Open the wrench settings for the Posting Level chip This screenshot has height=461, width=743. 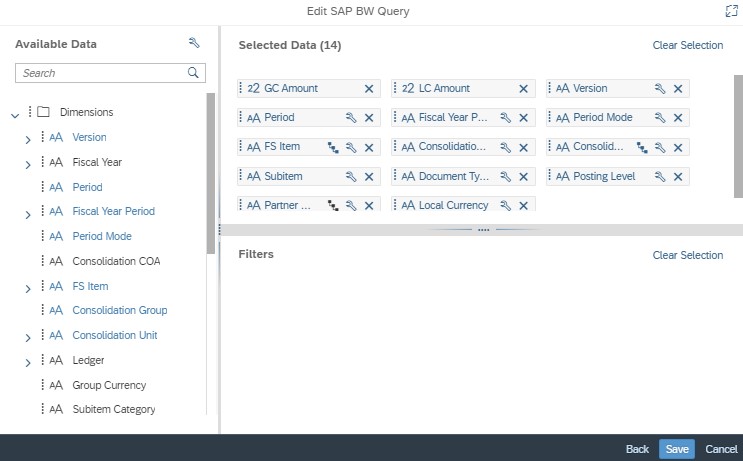pyautogui.click(x=660, y=177)
